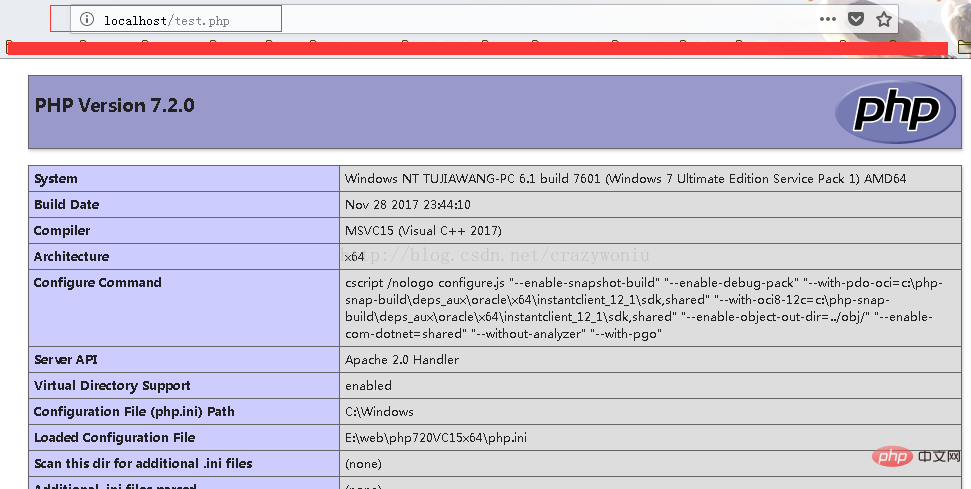Click the Build Date value Nov 28 2017
Screen dimensions: 971x489
pos(408,205)
